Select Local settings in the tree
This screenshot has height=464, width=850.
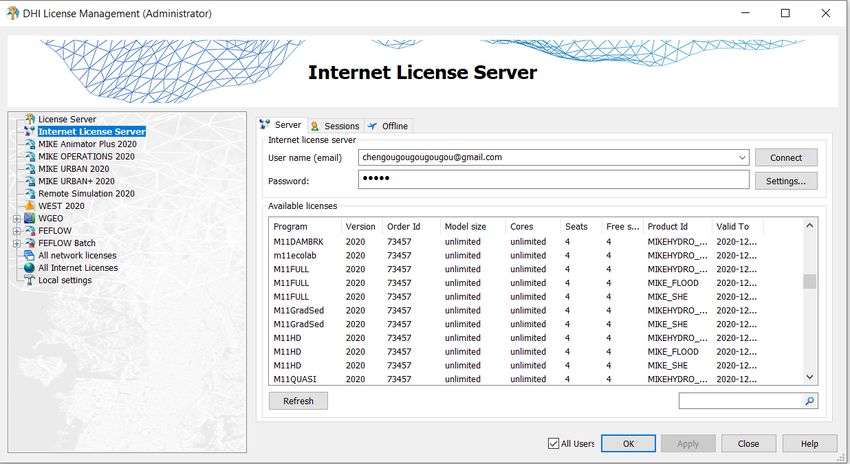[x=65, y=280]
